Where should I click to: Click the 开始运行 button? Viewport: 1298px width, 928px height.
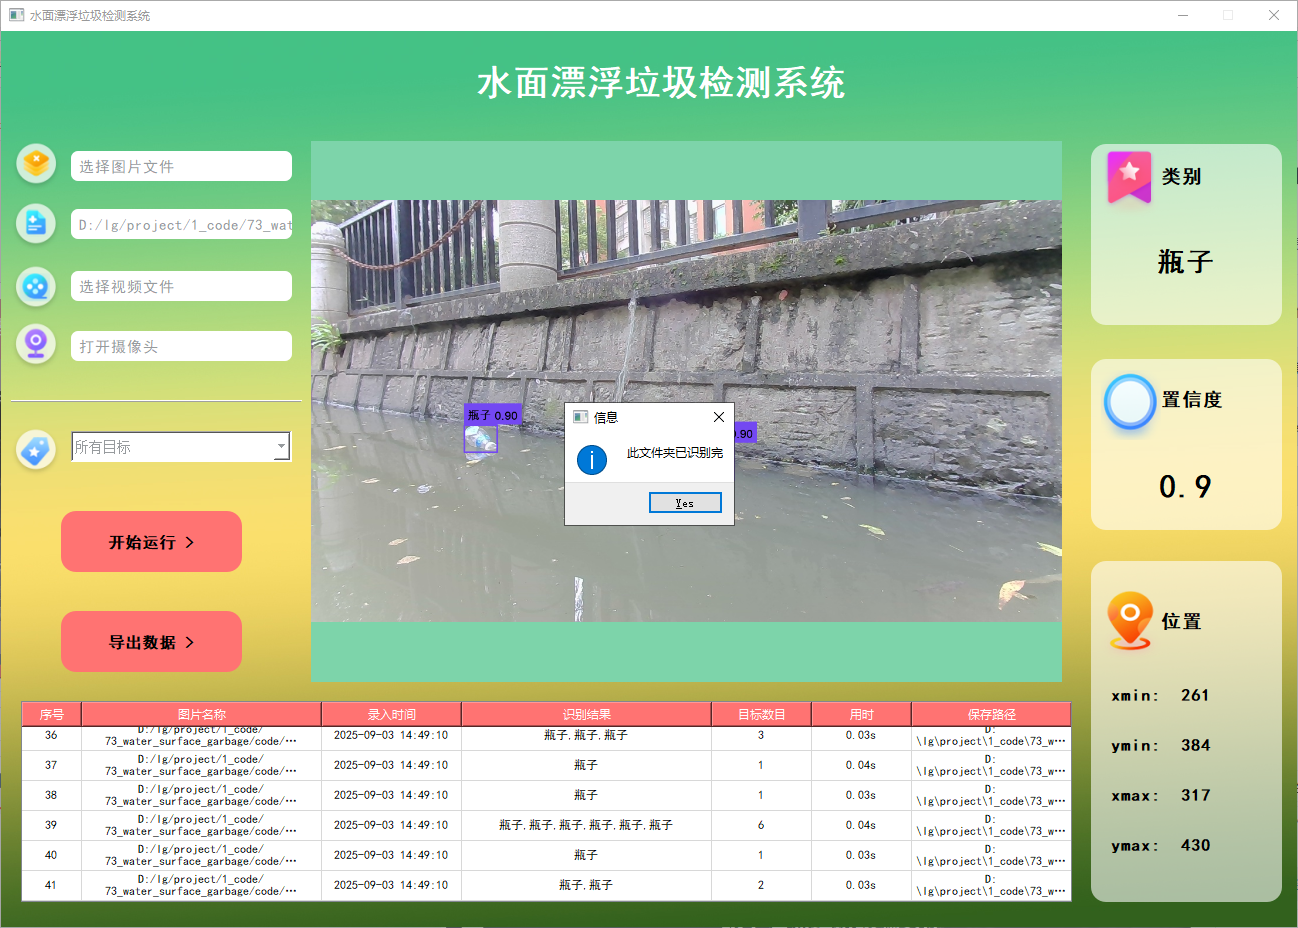pos(151,542)
